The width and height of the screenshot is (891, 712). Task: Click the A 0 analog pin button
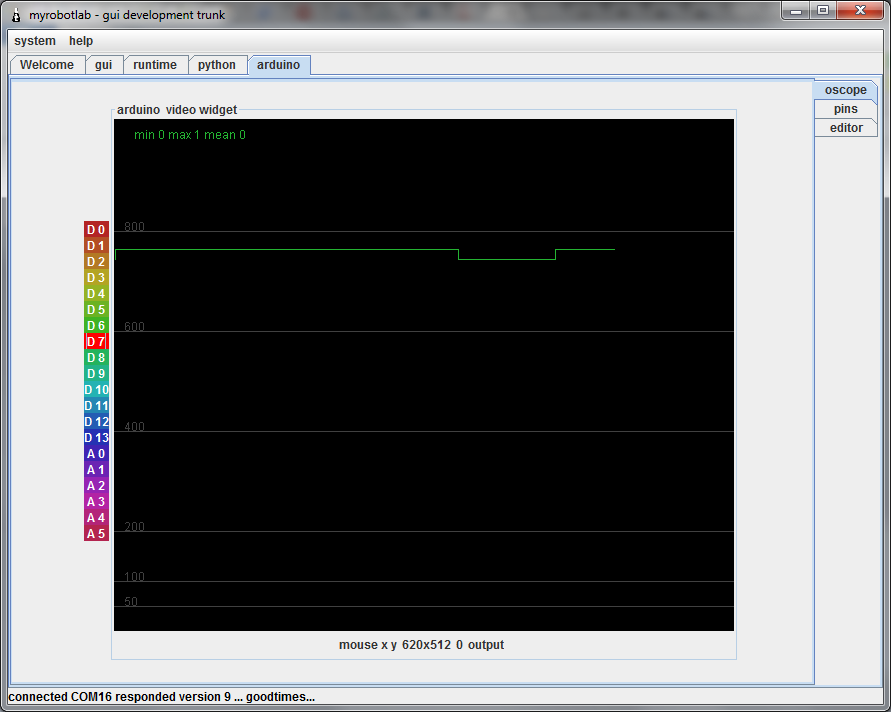point(96,453)
